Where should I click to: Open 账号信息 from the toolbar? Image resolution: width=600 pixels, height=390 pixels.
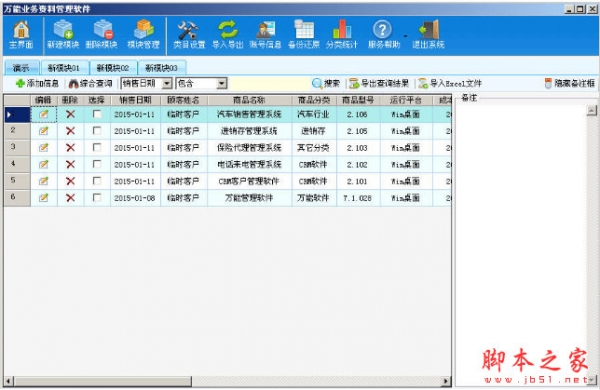tap(265, 34)
